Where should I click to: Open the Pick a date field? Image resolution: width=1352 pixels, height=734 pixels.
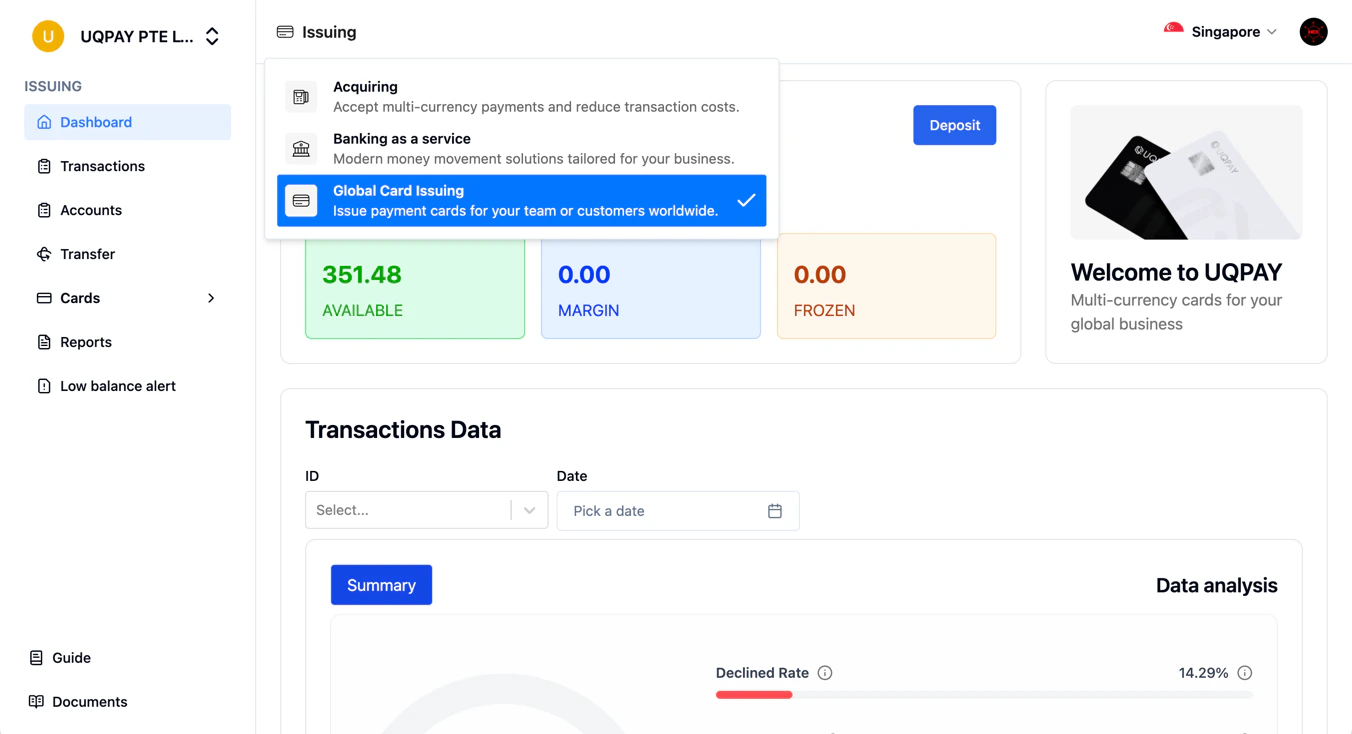point(678,510)
